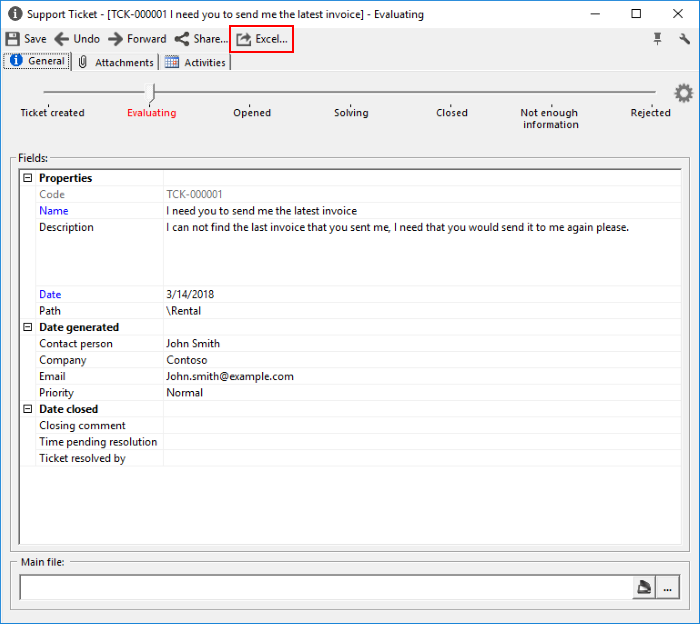Select the Closed workflow state

point(452,113)
